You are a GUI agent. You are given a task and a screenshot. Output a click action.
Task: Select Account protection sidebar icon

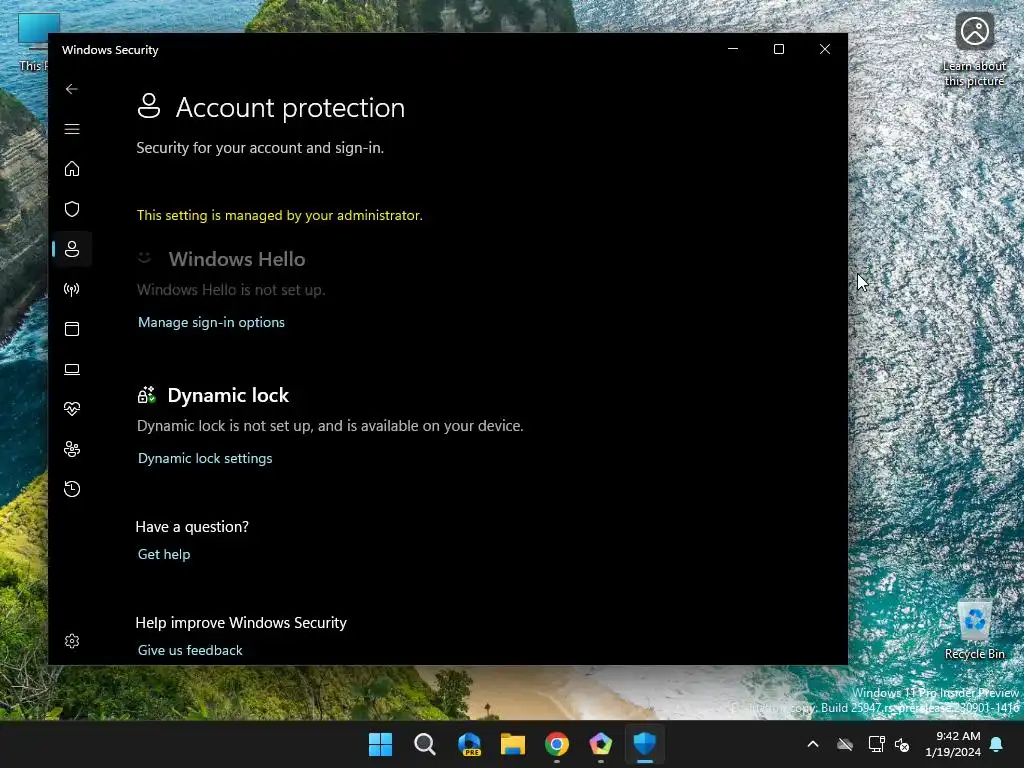pyautogui.click(x=72, y=249)
